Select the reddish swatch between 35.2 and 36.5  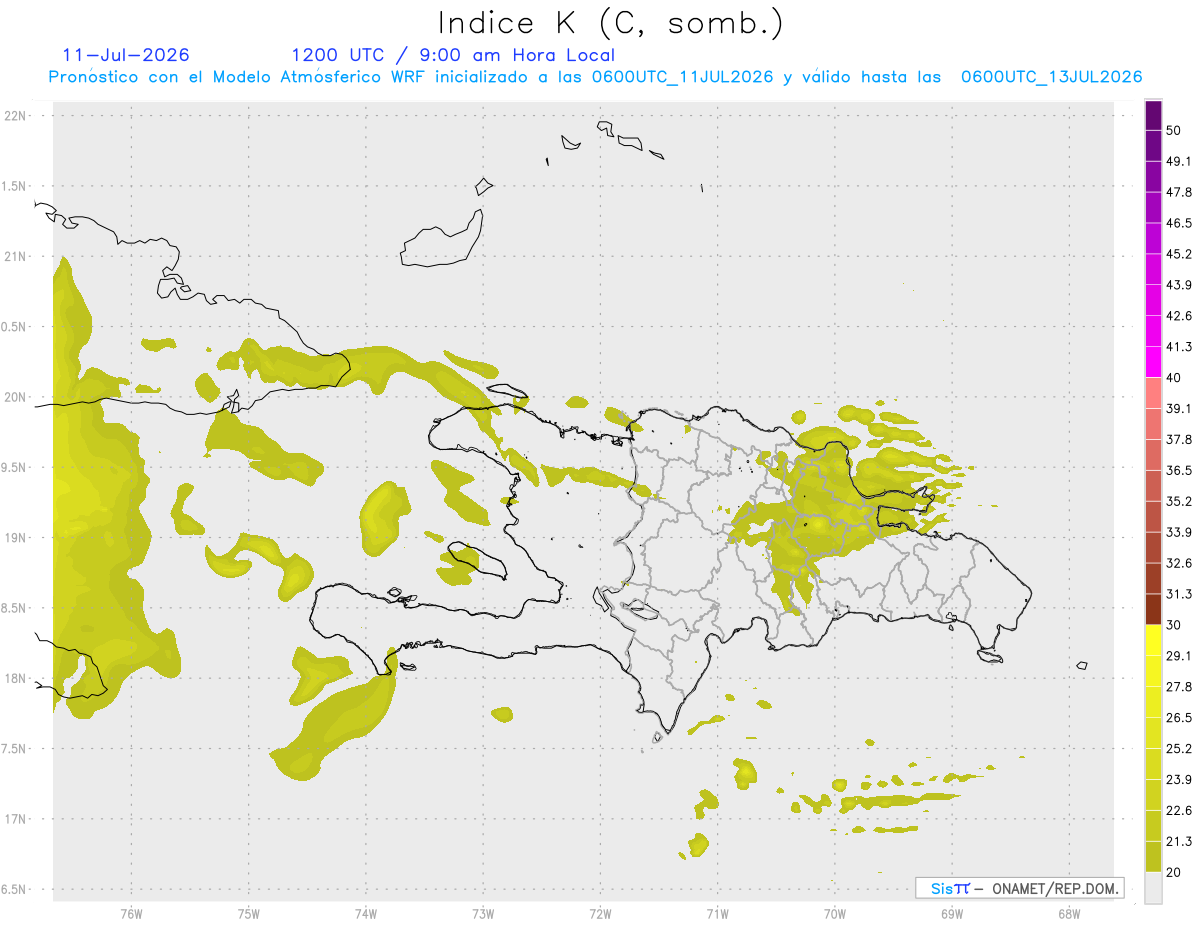pyautogui.click(x=1154, y=485)
